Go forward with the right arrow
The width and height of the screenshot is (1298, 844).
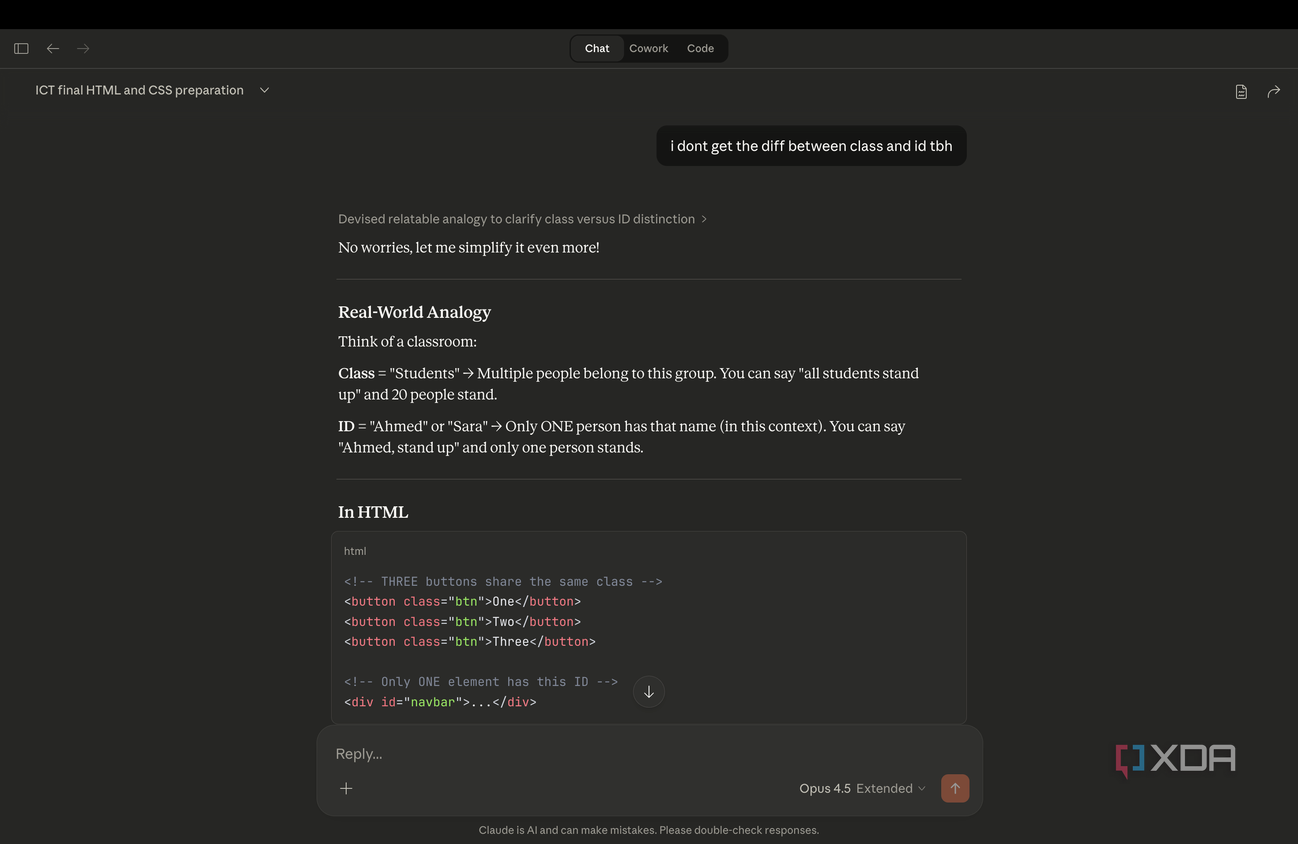click(83, 48)
